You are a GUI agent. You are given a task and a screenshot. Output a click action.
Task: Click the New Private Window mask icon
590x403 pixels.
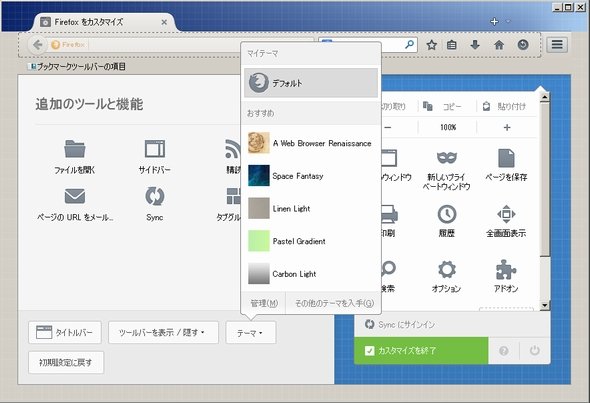pyautogui.click(x=447, y=158)
